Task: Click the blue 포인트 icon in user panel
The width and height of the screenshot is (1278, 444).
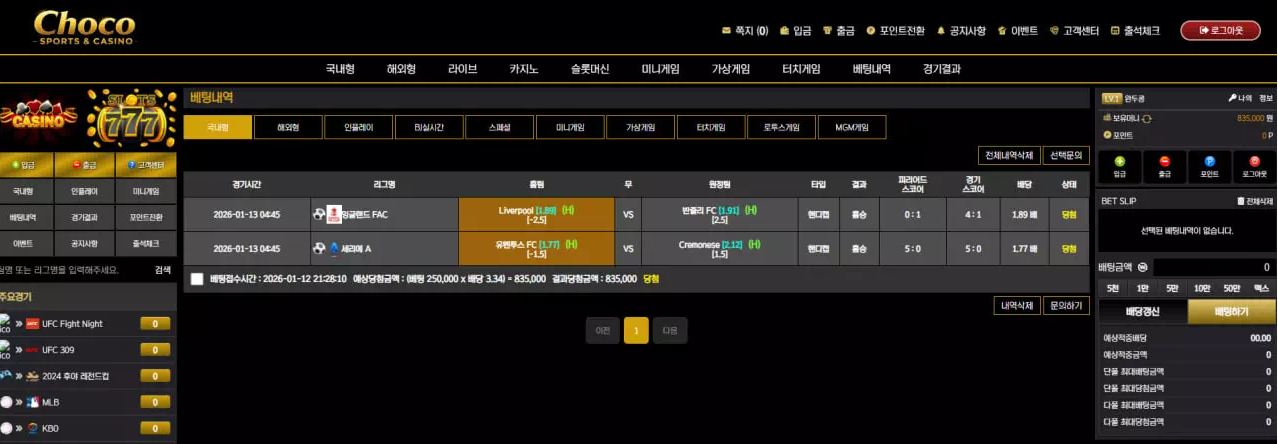Action: (x=1209, y=161)
